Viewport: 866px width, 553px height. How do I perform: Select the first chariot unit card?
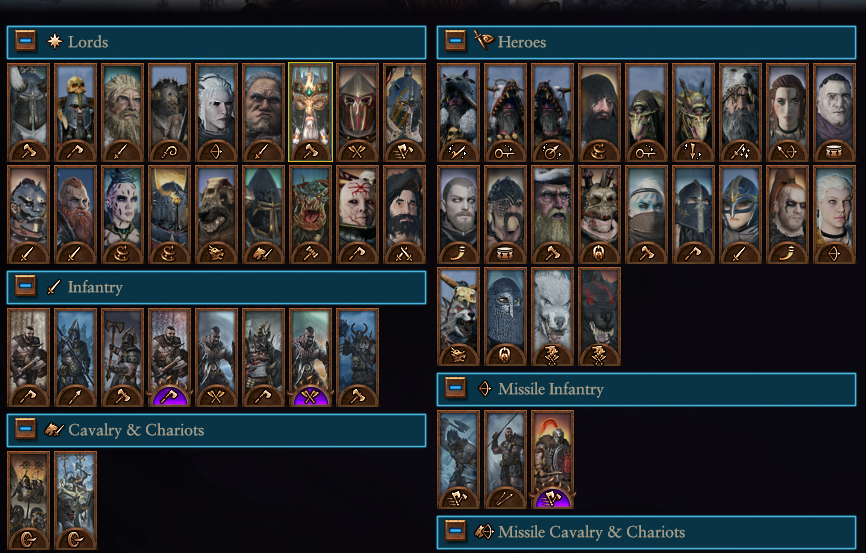pos(29,501)
